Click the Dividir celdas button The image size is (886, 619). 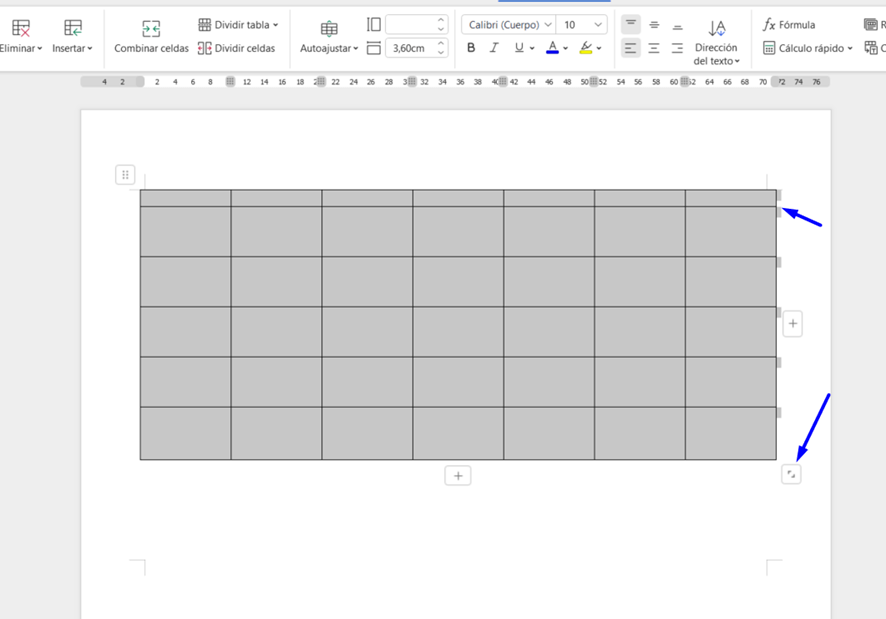[x=236, y=48]
